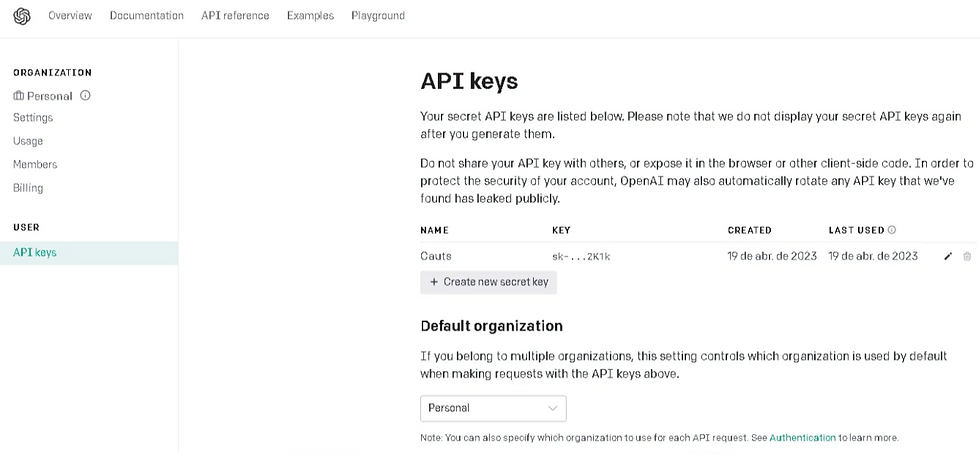
Task: View Usage in the sidebar
Action: (x=28, y=141)
